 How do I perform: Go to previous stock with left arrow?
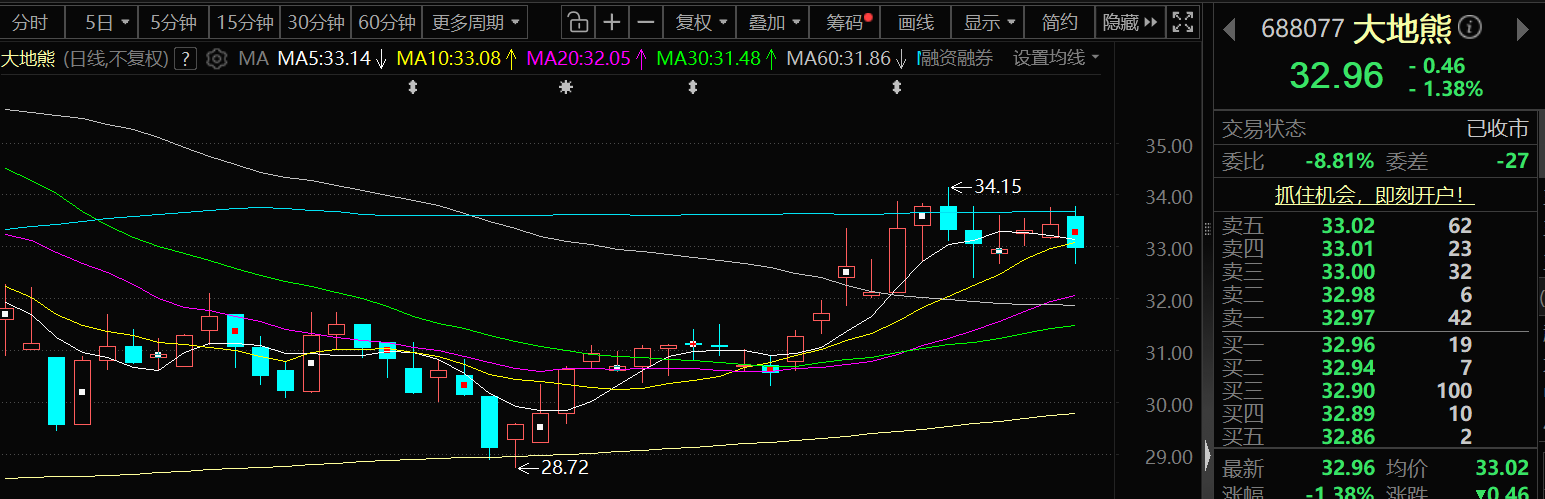point(1231,29)
